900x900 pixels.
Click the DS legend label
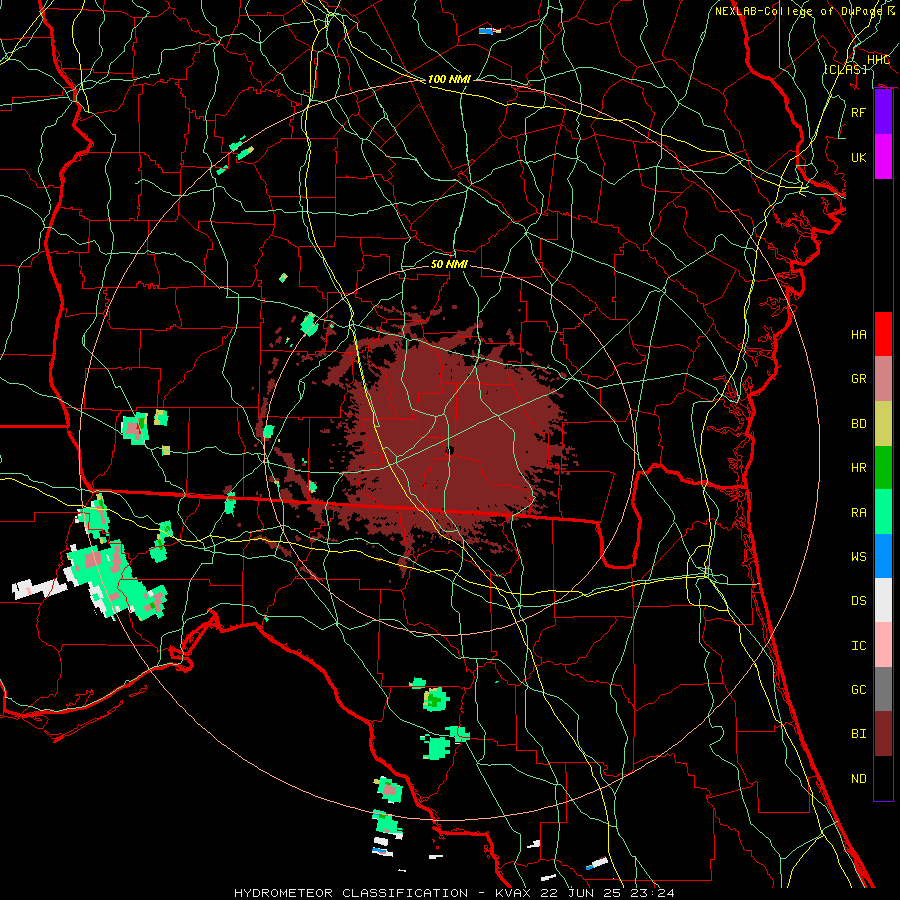click(859, 601)
